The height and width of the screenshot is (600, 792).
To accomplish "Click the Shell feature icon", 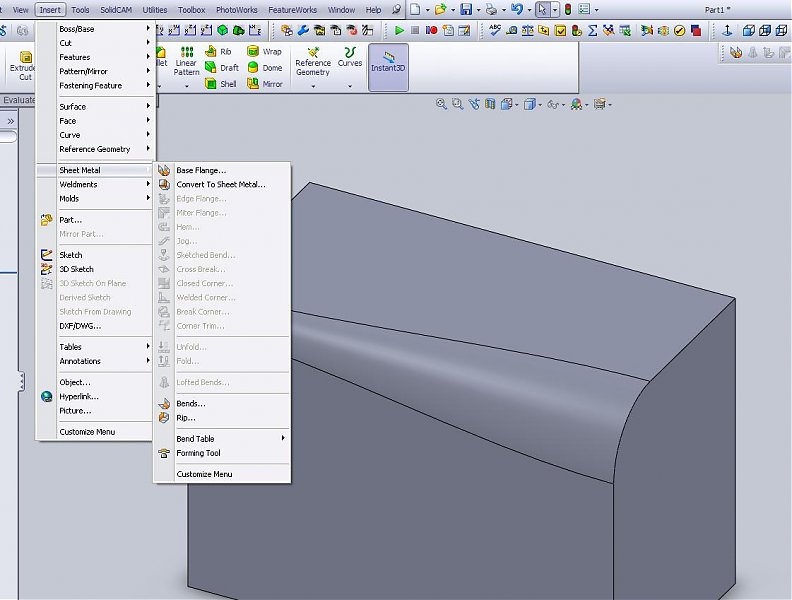I will pos(220,84).
